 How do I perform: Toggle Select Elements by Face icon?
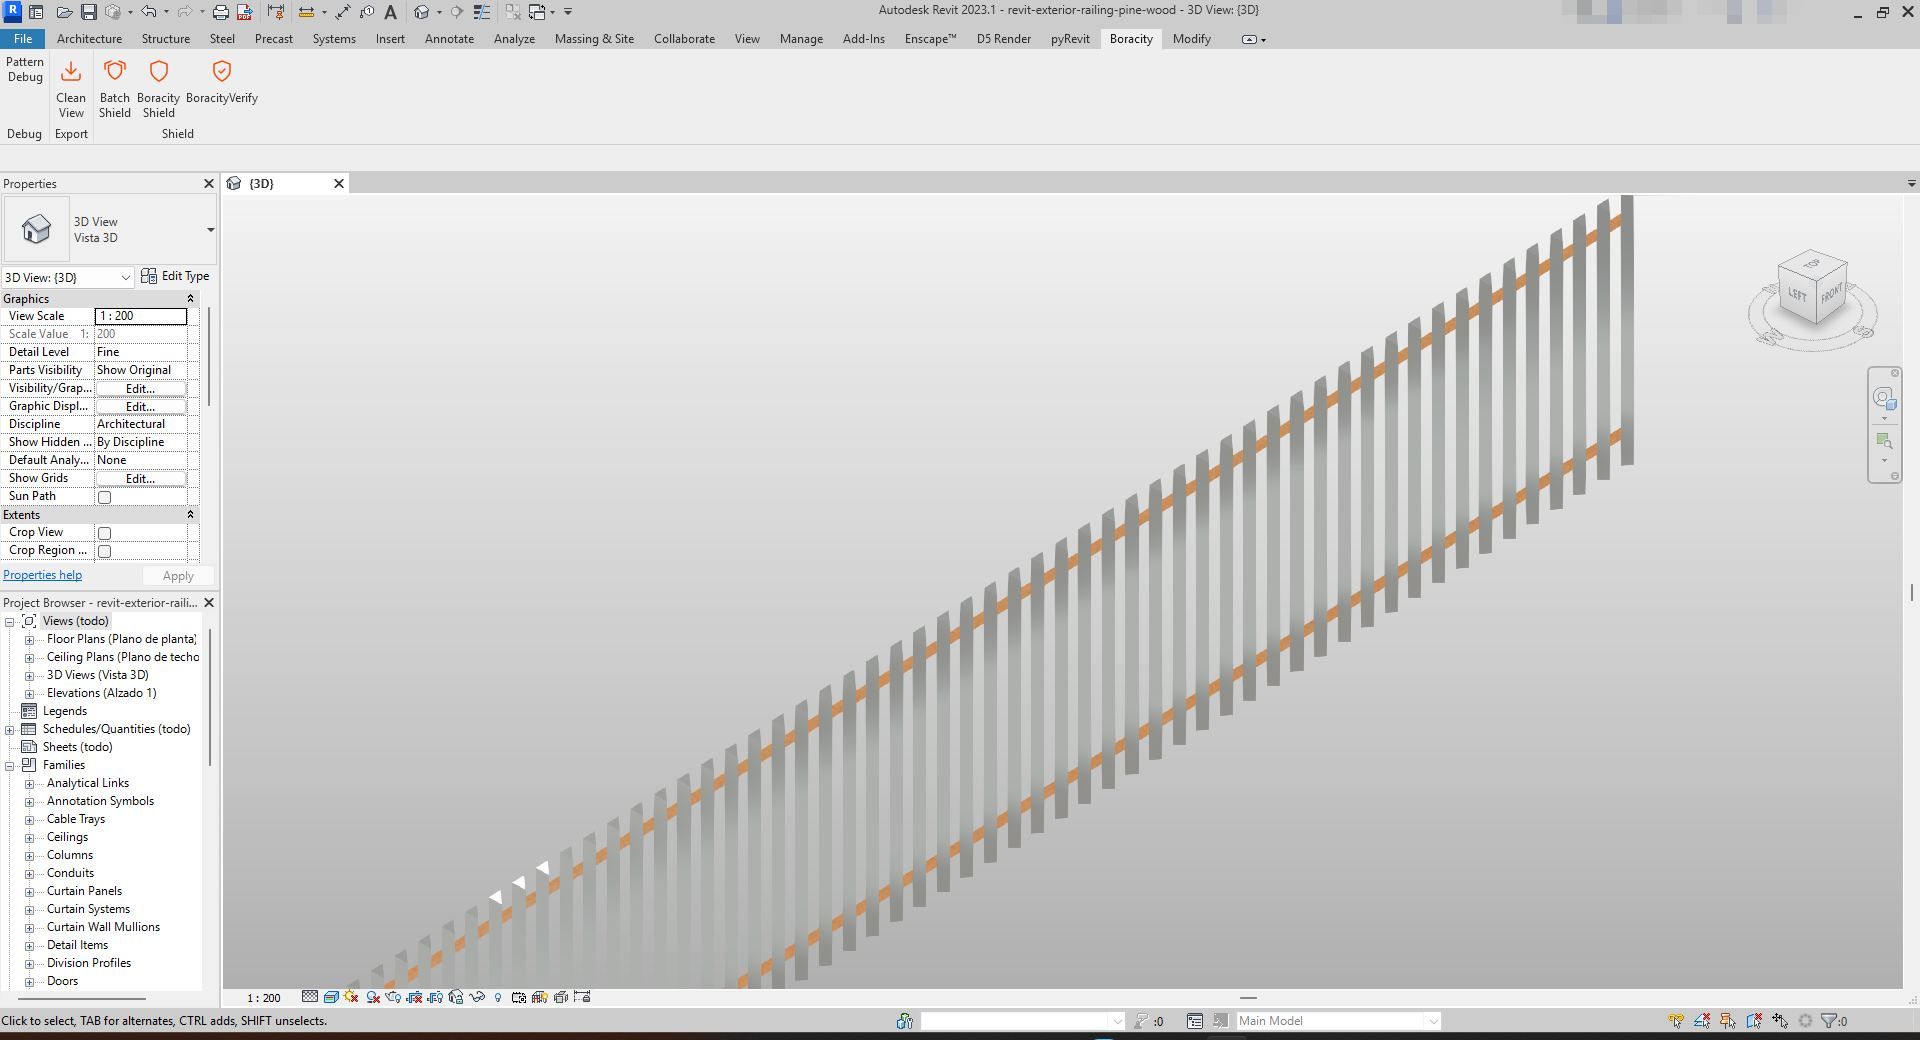[1753, 1021]
